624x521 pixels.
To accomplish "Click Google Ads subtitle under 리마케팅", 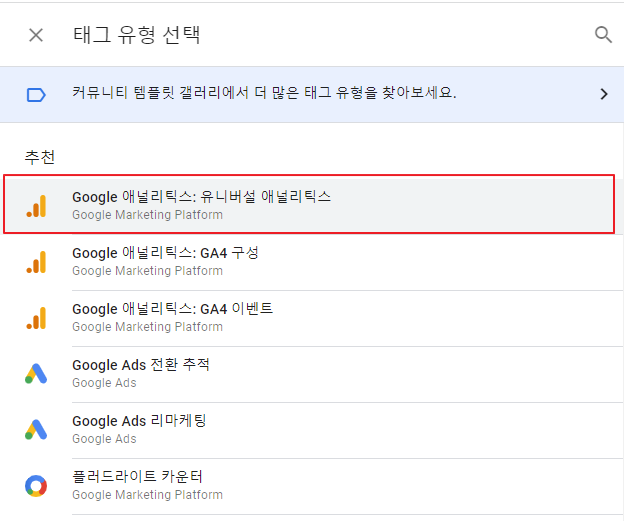I will pos(104,439).
